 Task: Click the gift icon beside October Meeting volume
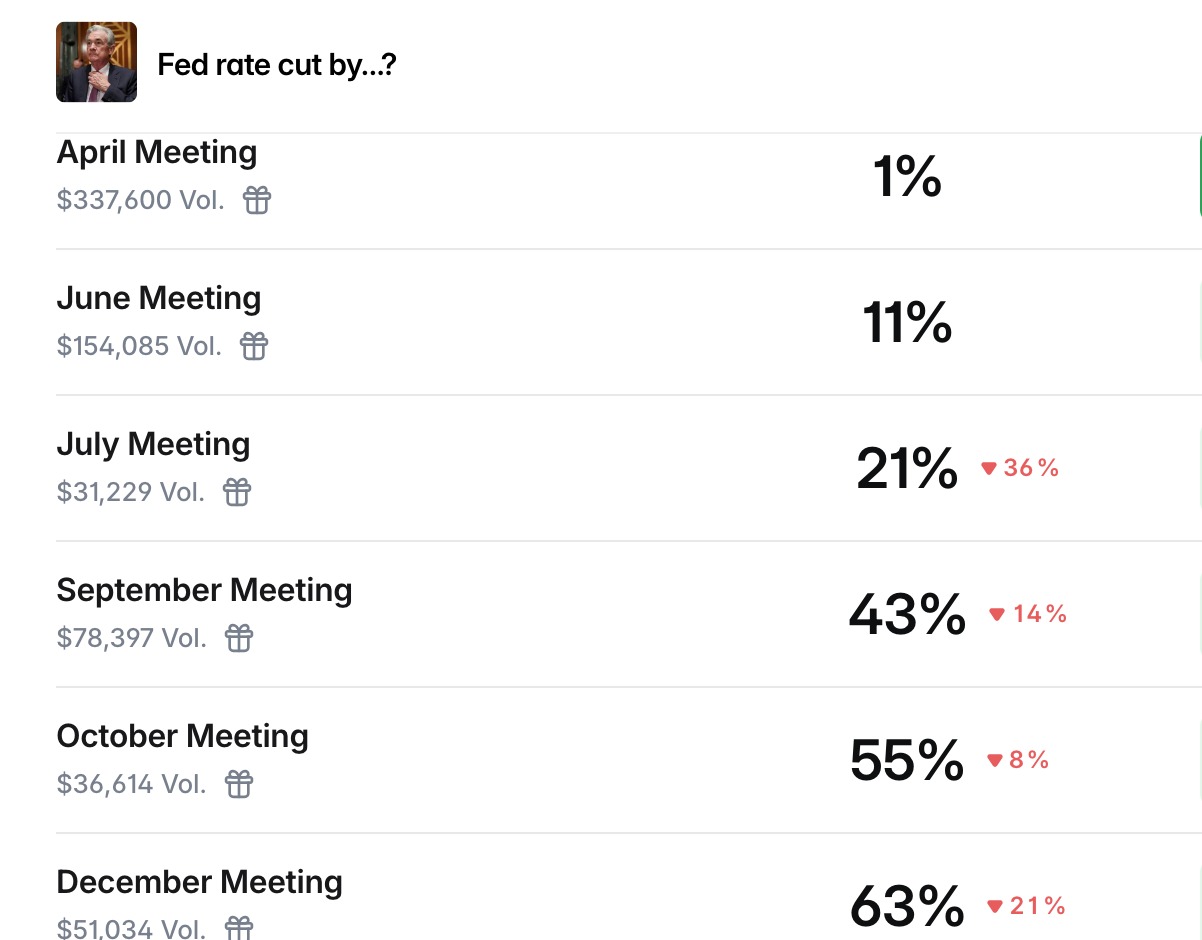(x=239, y=784)
